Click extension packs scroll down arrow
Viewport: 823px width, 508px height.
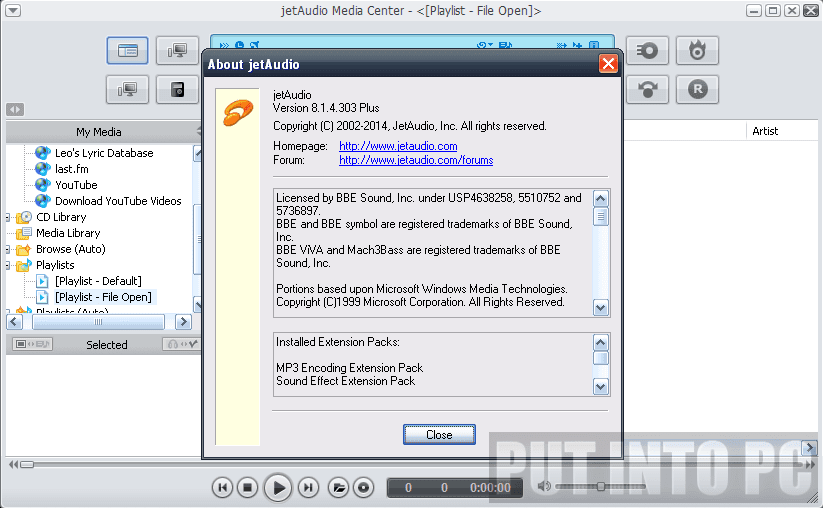[600, 387]
